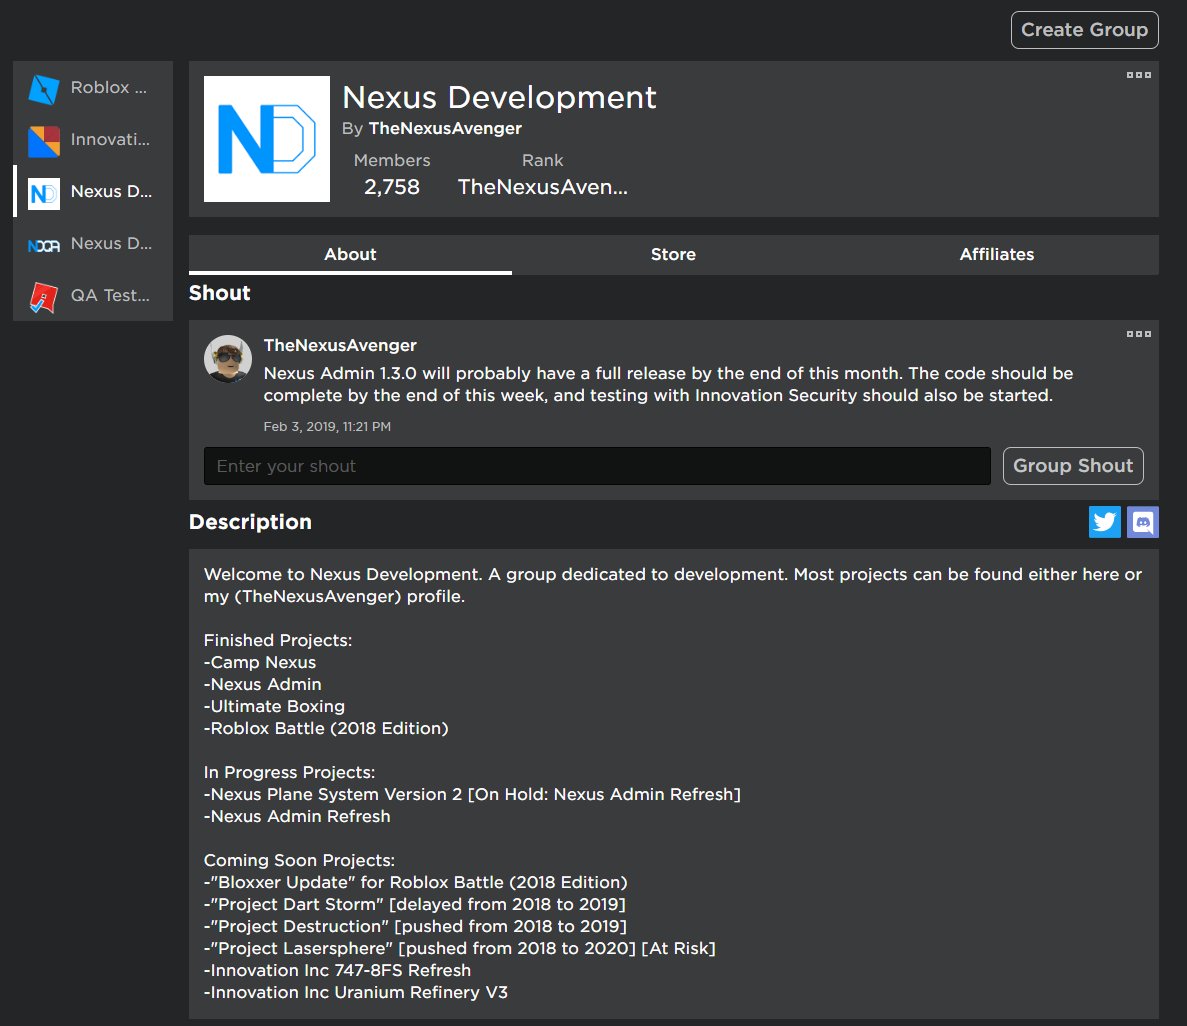
Task: Click the Nexus Development group title
Action: click(499, 98)
